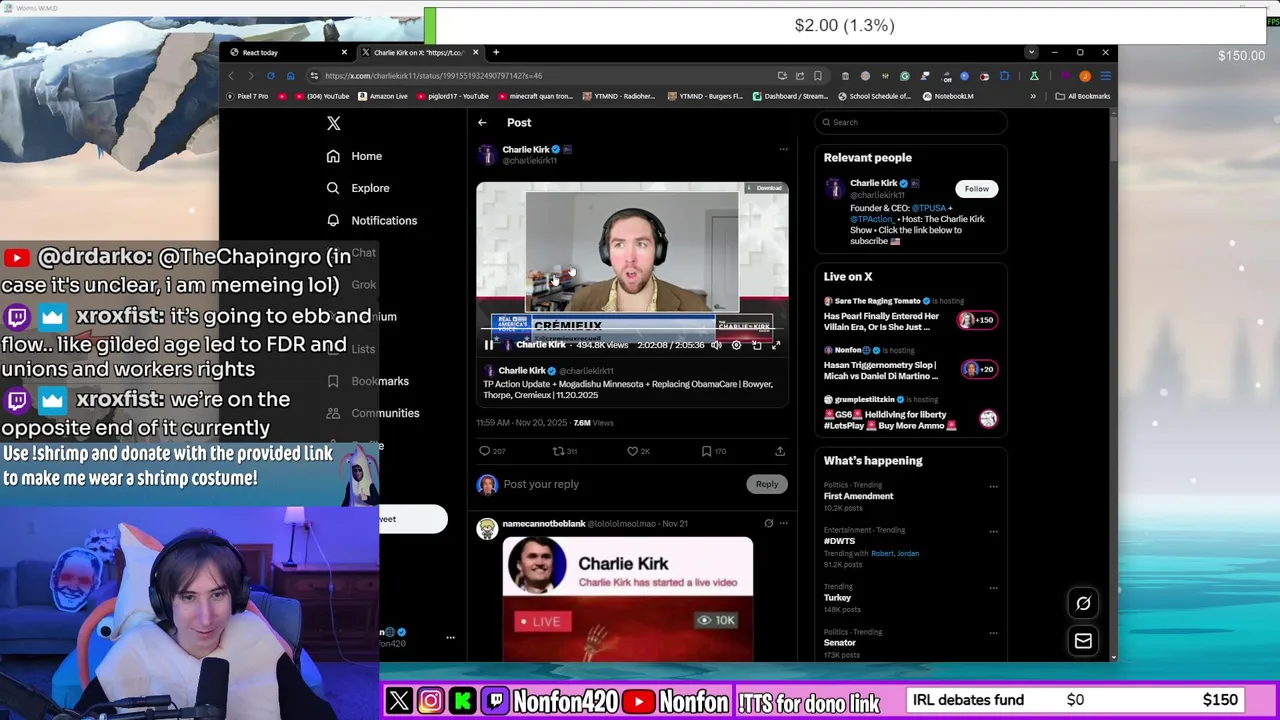This screenshot has height=720, width=1280.
Task: Open the browser profile avatar icon
Action: tap(1085, 76)
